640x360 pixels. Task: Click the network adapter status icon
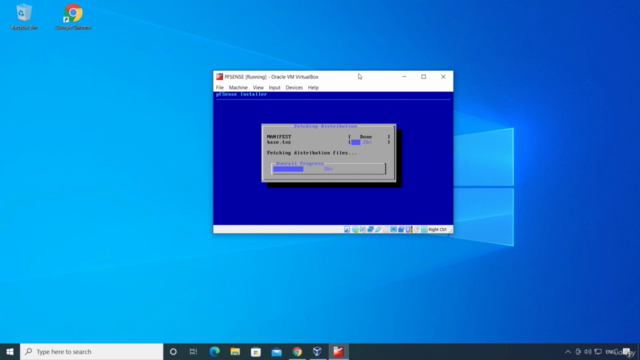tap(370, 229)
